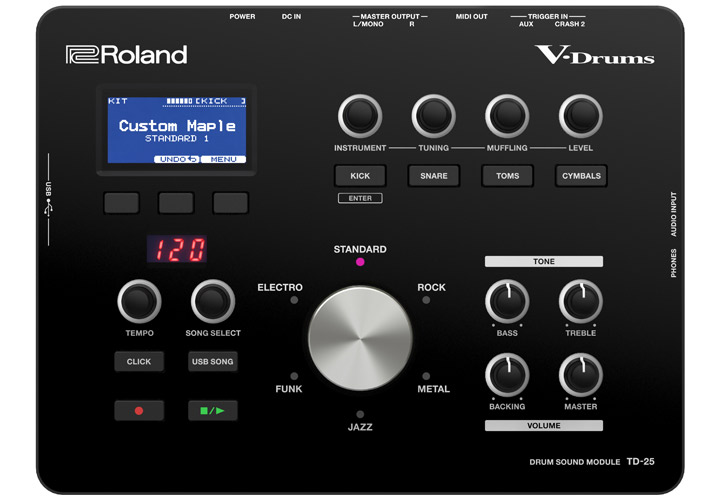Image resolution: width=720 pixels, height=500 pixels.
Task: Click the CRASH 2 trigger label
Action: pyautogui.click(x=569, y=24)
